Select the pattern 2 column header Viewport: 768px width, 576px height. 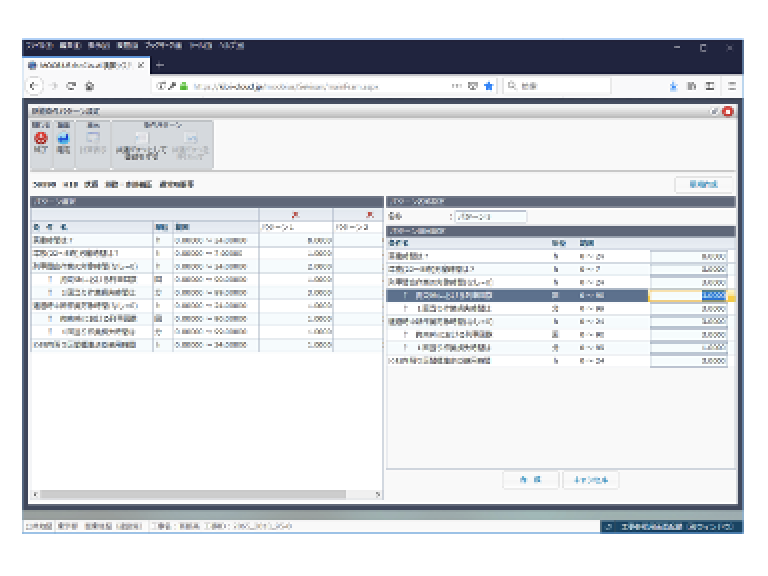coord(358,227)
